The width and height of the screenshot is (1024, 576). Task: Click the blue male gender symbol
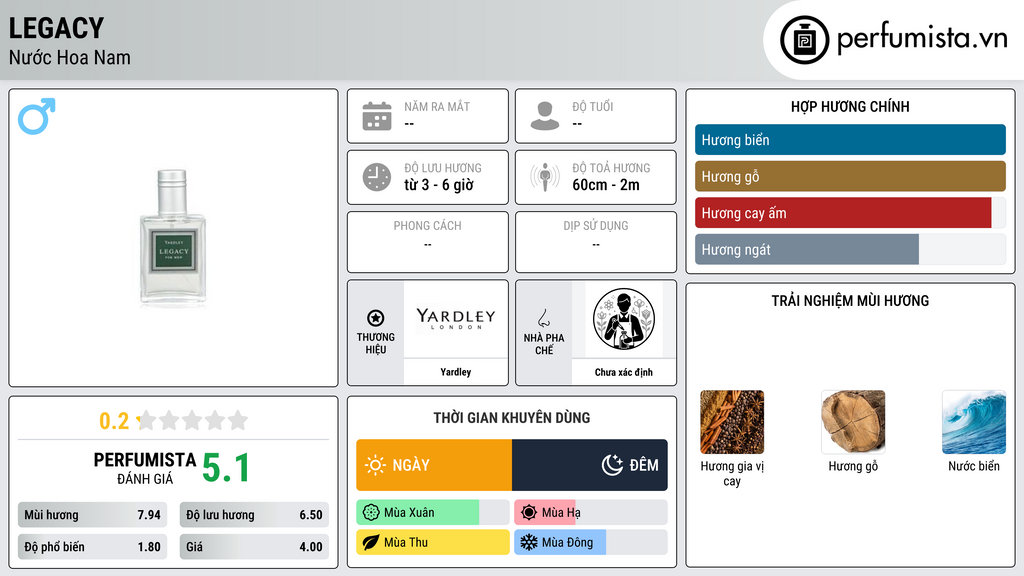click(x=37, y=116)
